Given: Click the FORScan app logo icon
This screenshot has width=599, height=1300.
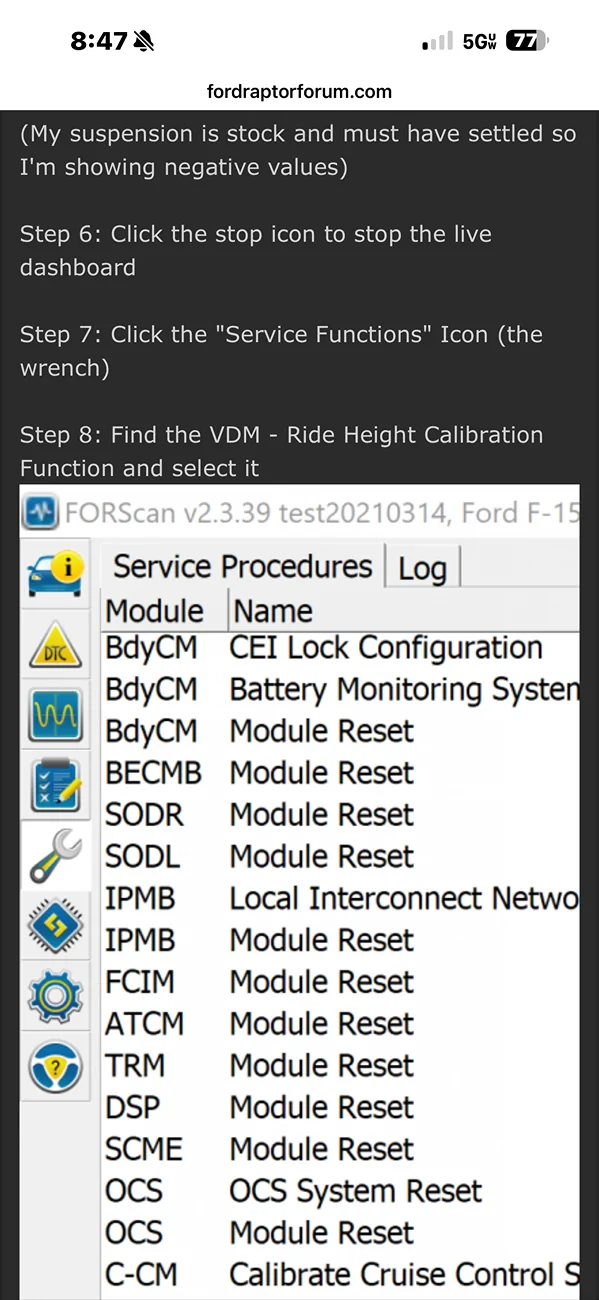Looking at the screenshot, I should point(41,514).
